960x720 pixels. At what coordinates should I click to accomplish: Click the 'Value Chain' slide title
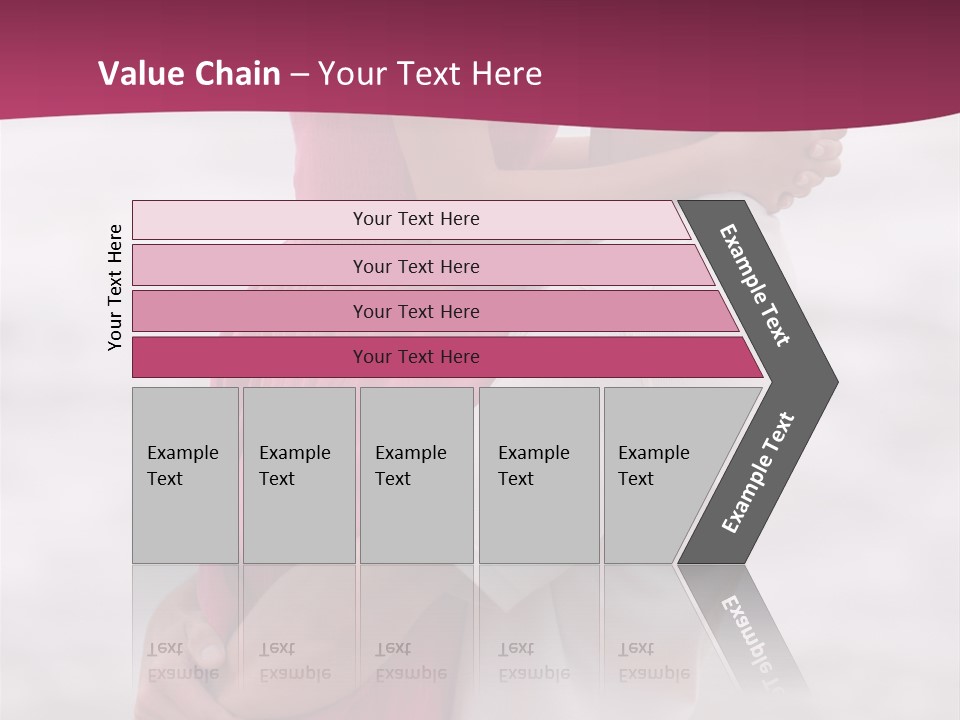point(189,74)
